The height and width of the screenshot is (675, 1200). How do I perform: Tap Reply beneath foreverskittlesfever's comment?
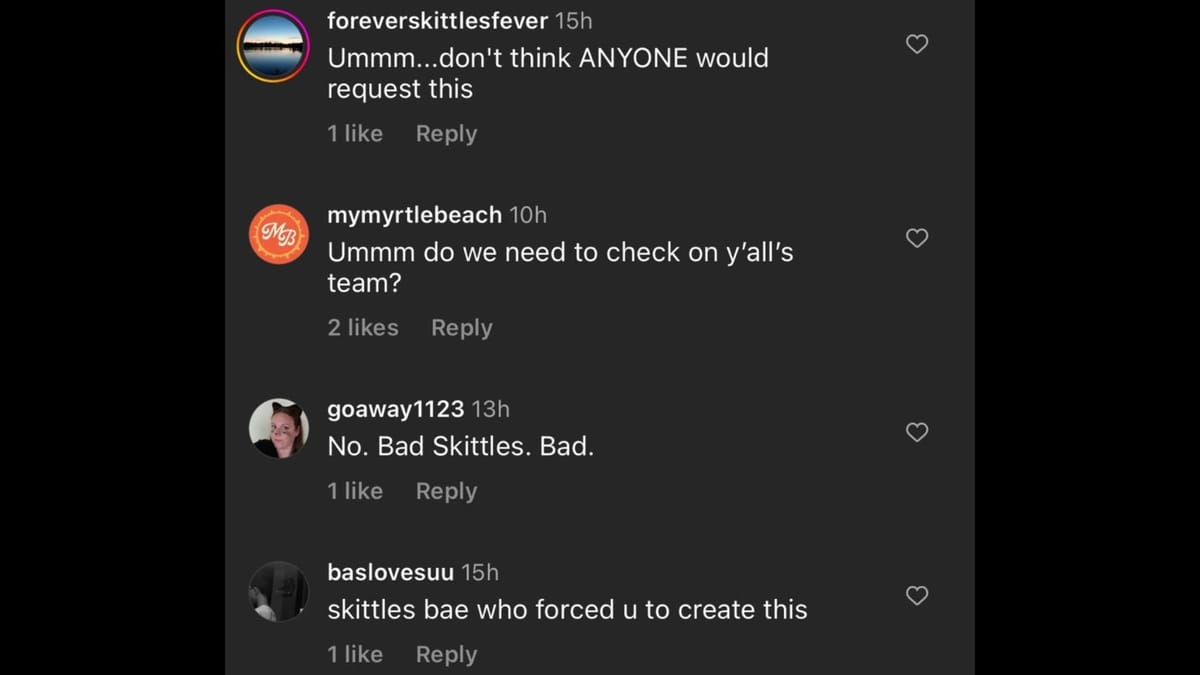point(446,133)
